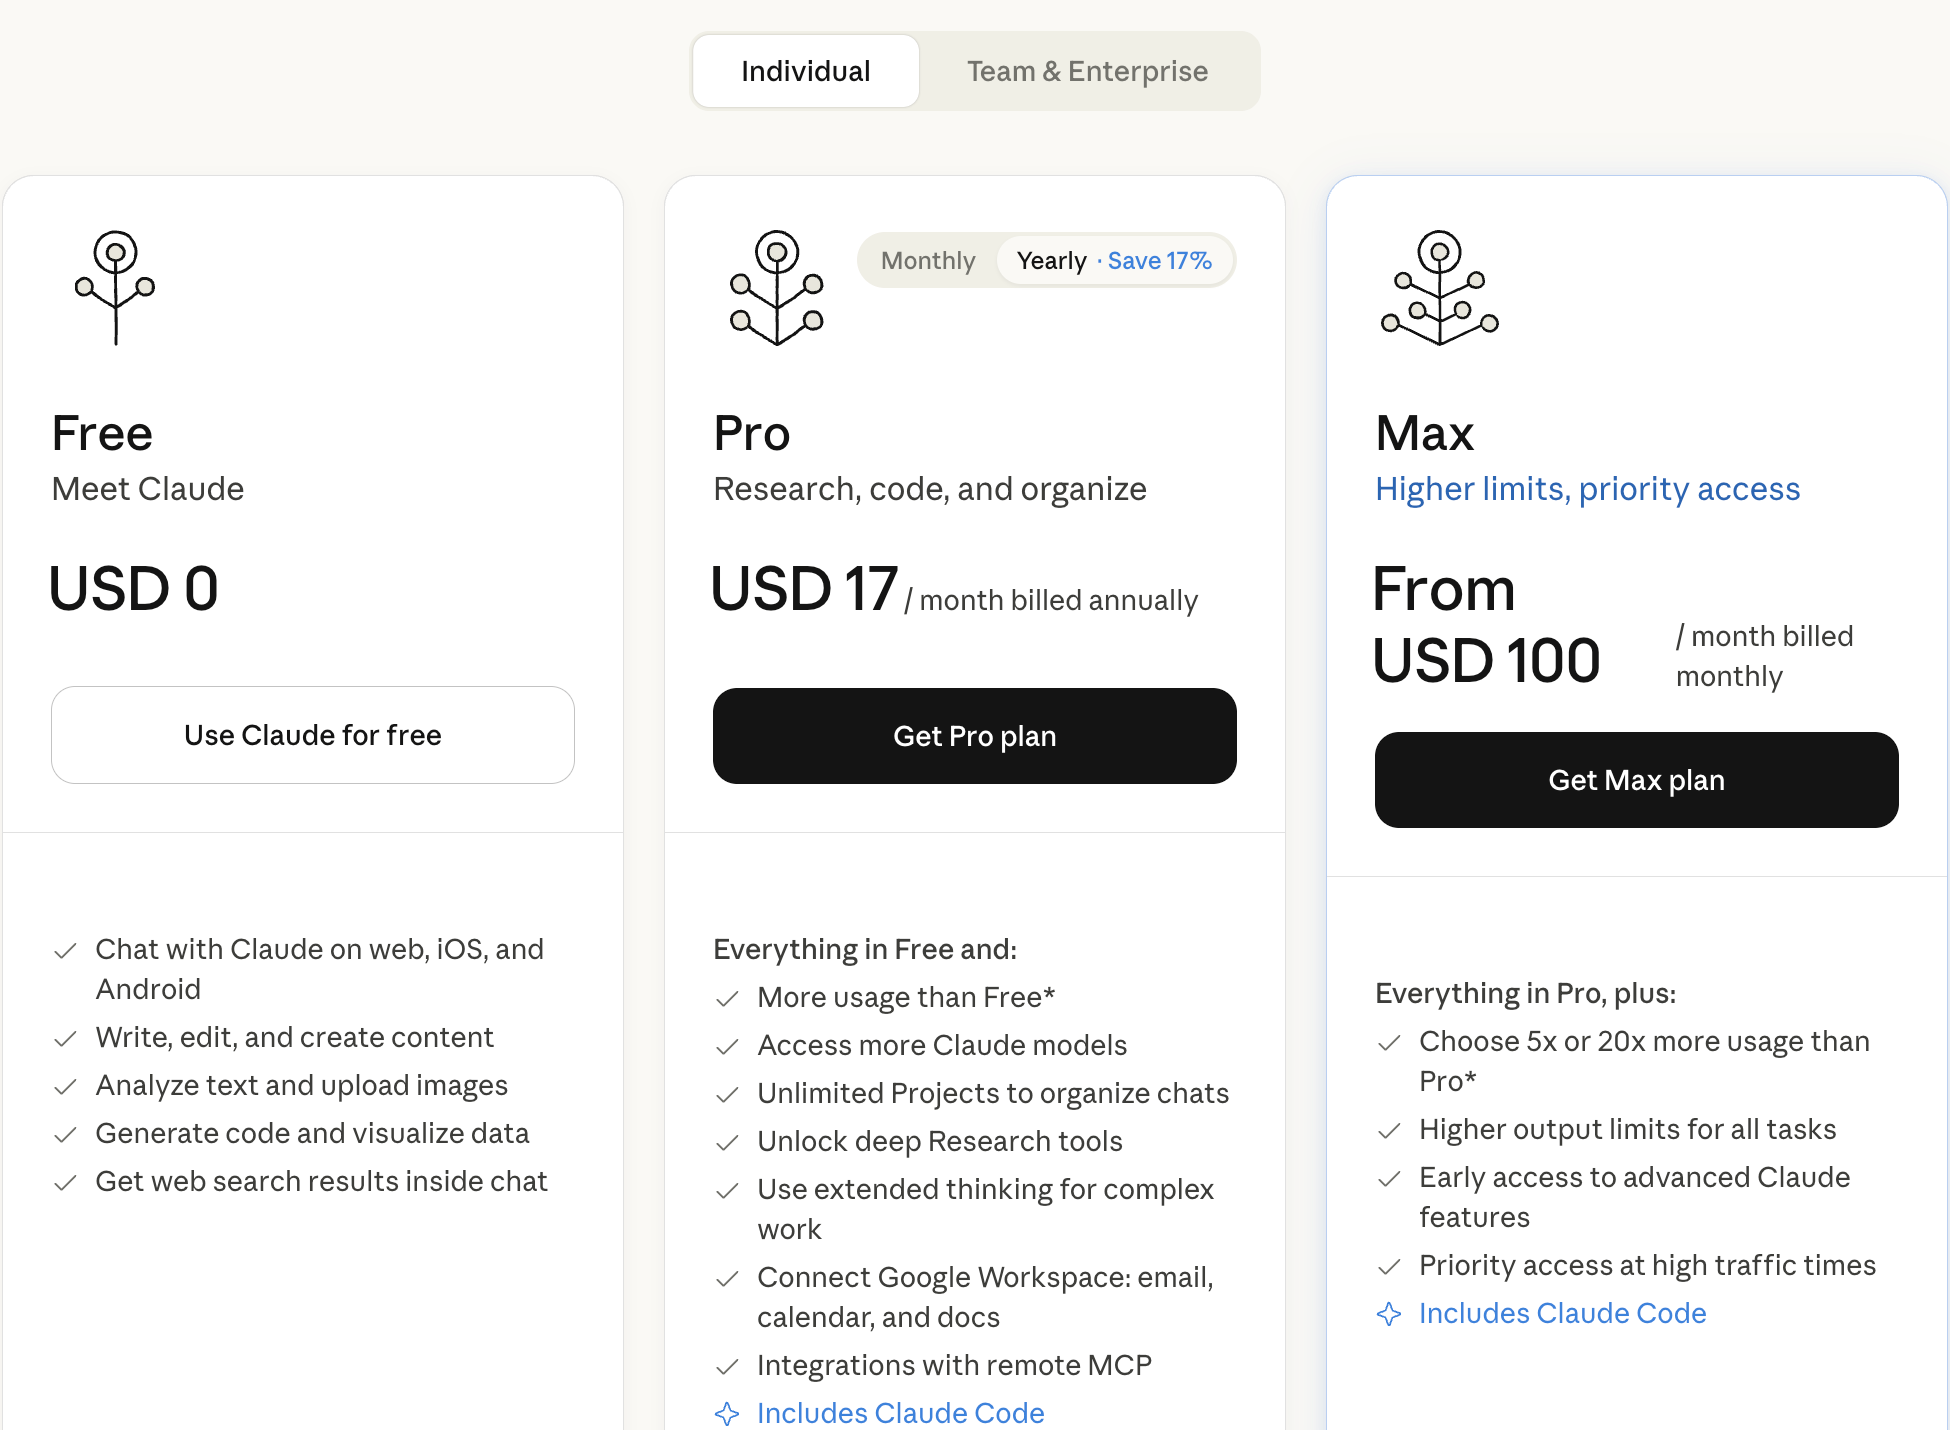Open Includes Claude Code link under Pro

[x=900, y=1413]
